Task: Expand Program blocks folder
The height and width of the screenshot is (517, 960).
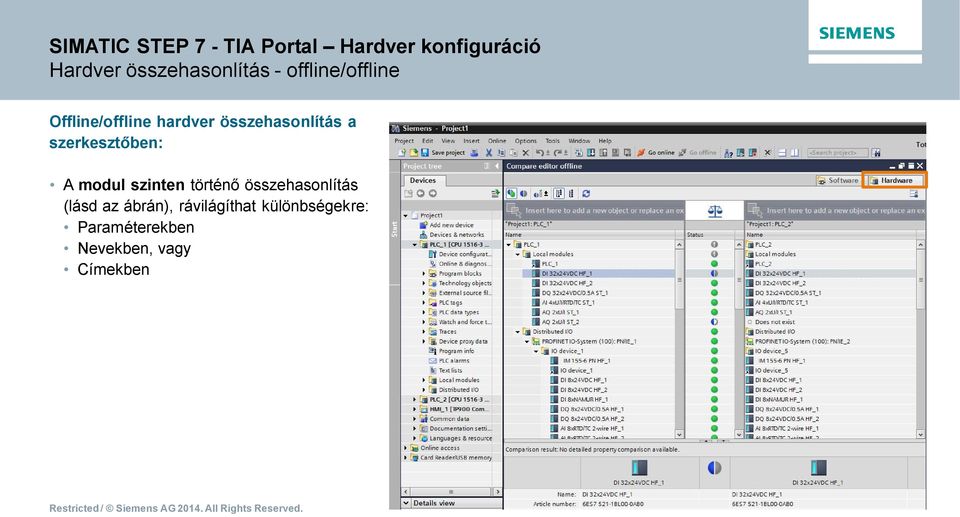Action: pyautogui.click(x=424, y=274)
